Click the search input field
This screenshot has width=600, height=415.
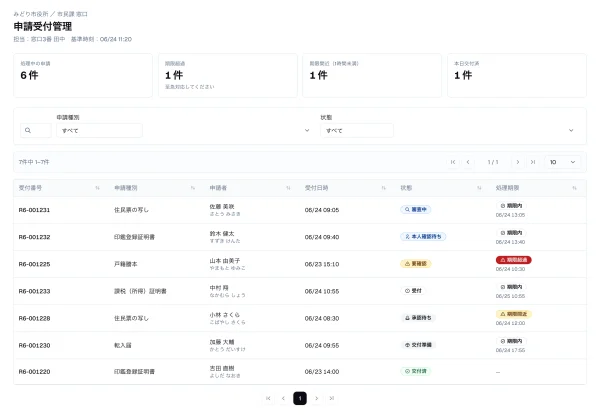click(36, 130)
